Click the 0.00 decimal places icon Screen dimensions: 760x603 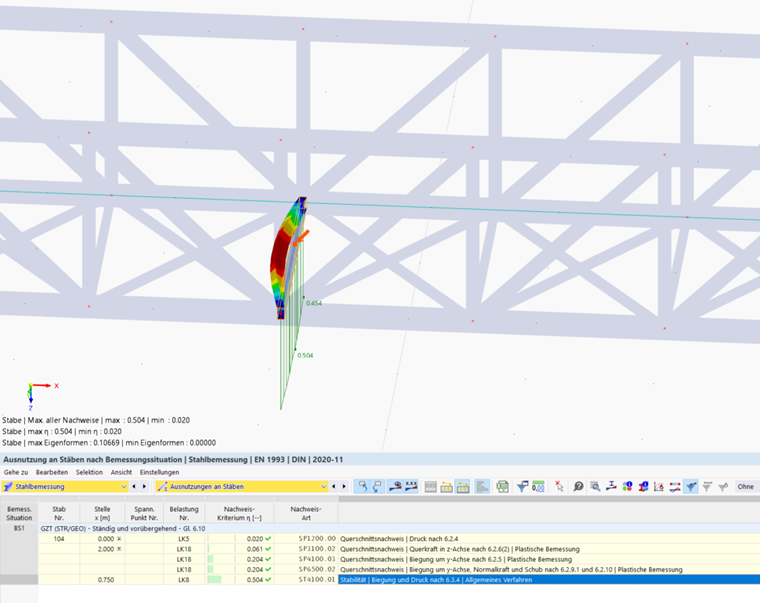[x=538, y=486]
